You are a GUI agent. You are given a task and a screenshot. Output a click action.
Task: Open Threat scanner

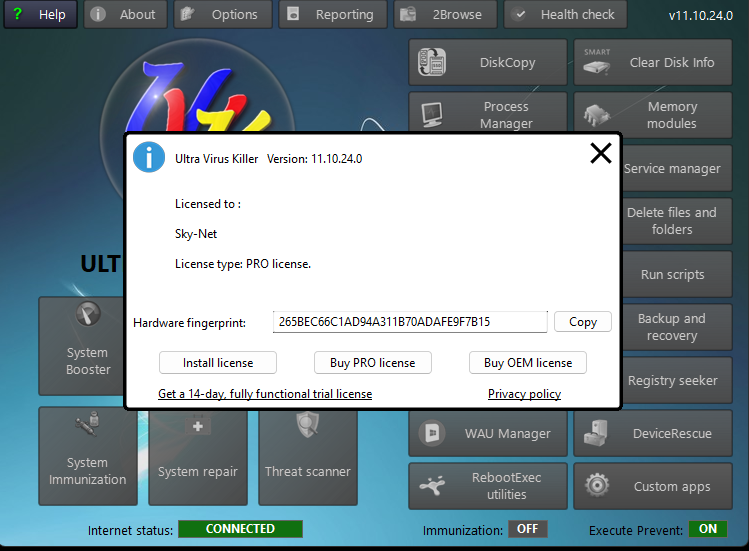tap(308, 458)
